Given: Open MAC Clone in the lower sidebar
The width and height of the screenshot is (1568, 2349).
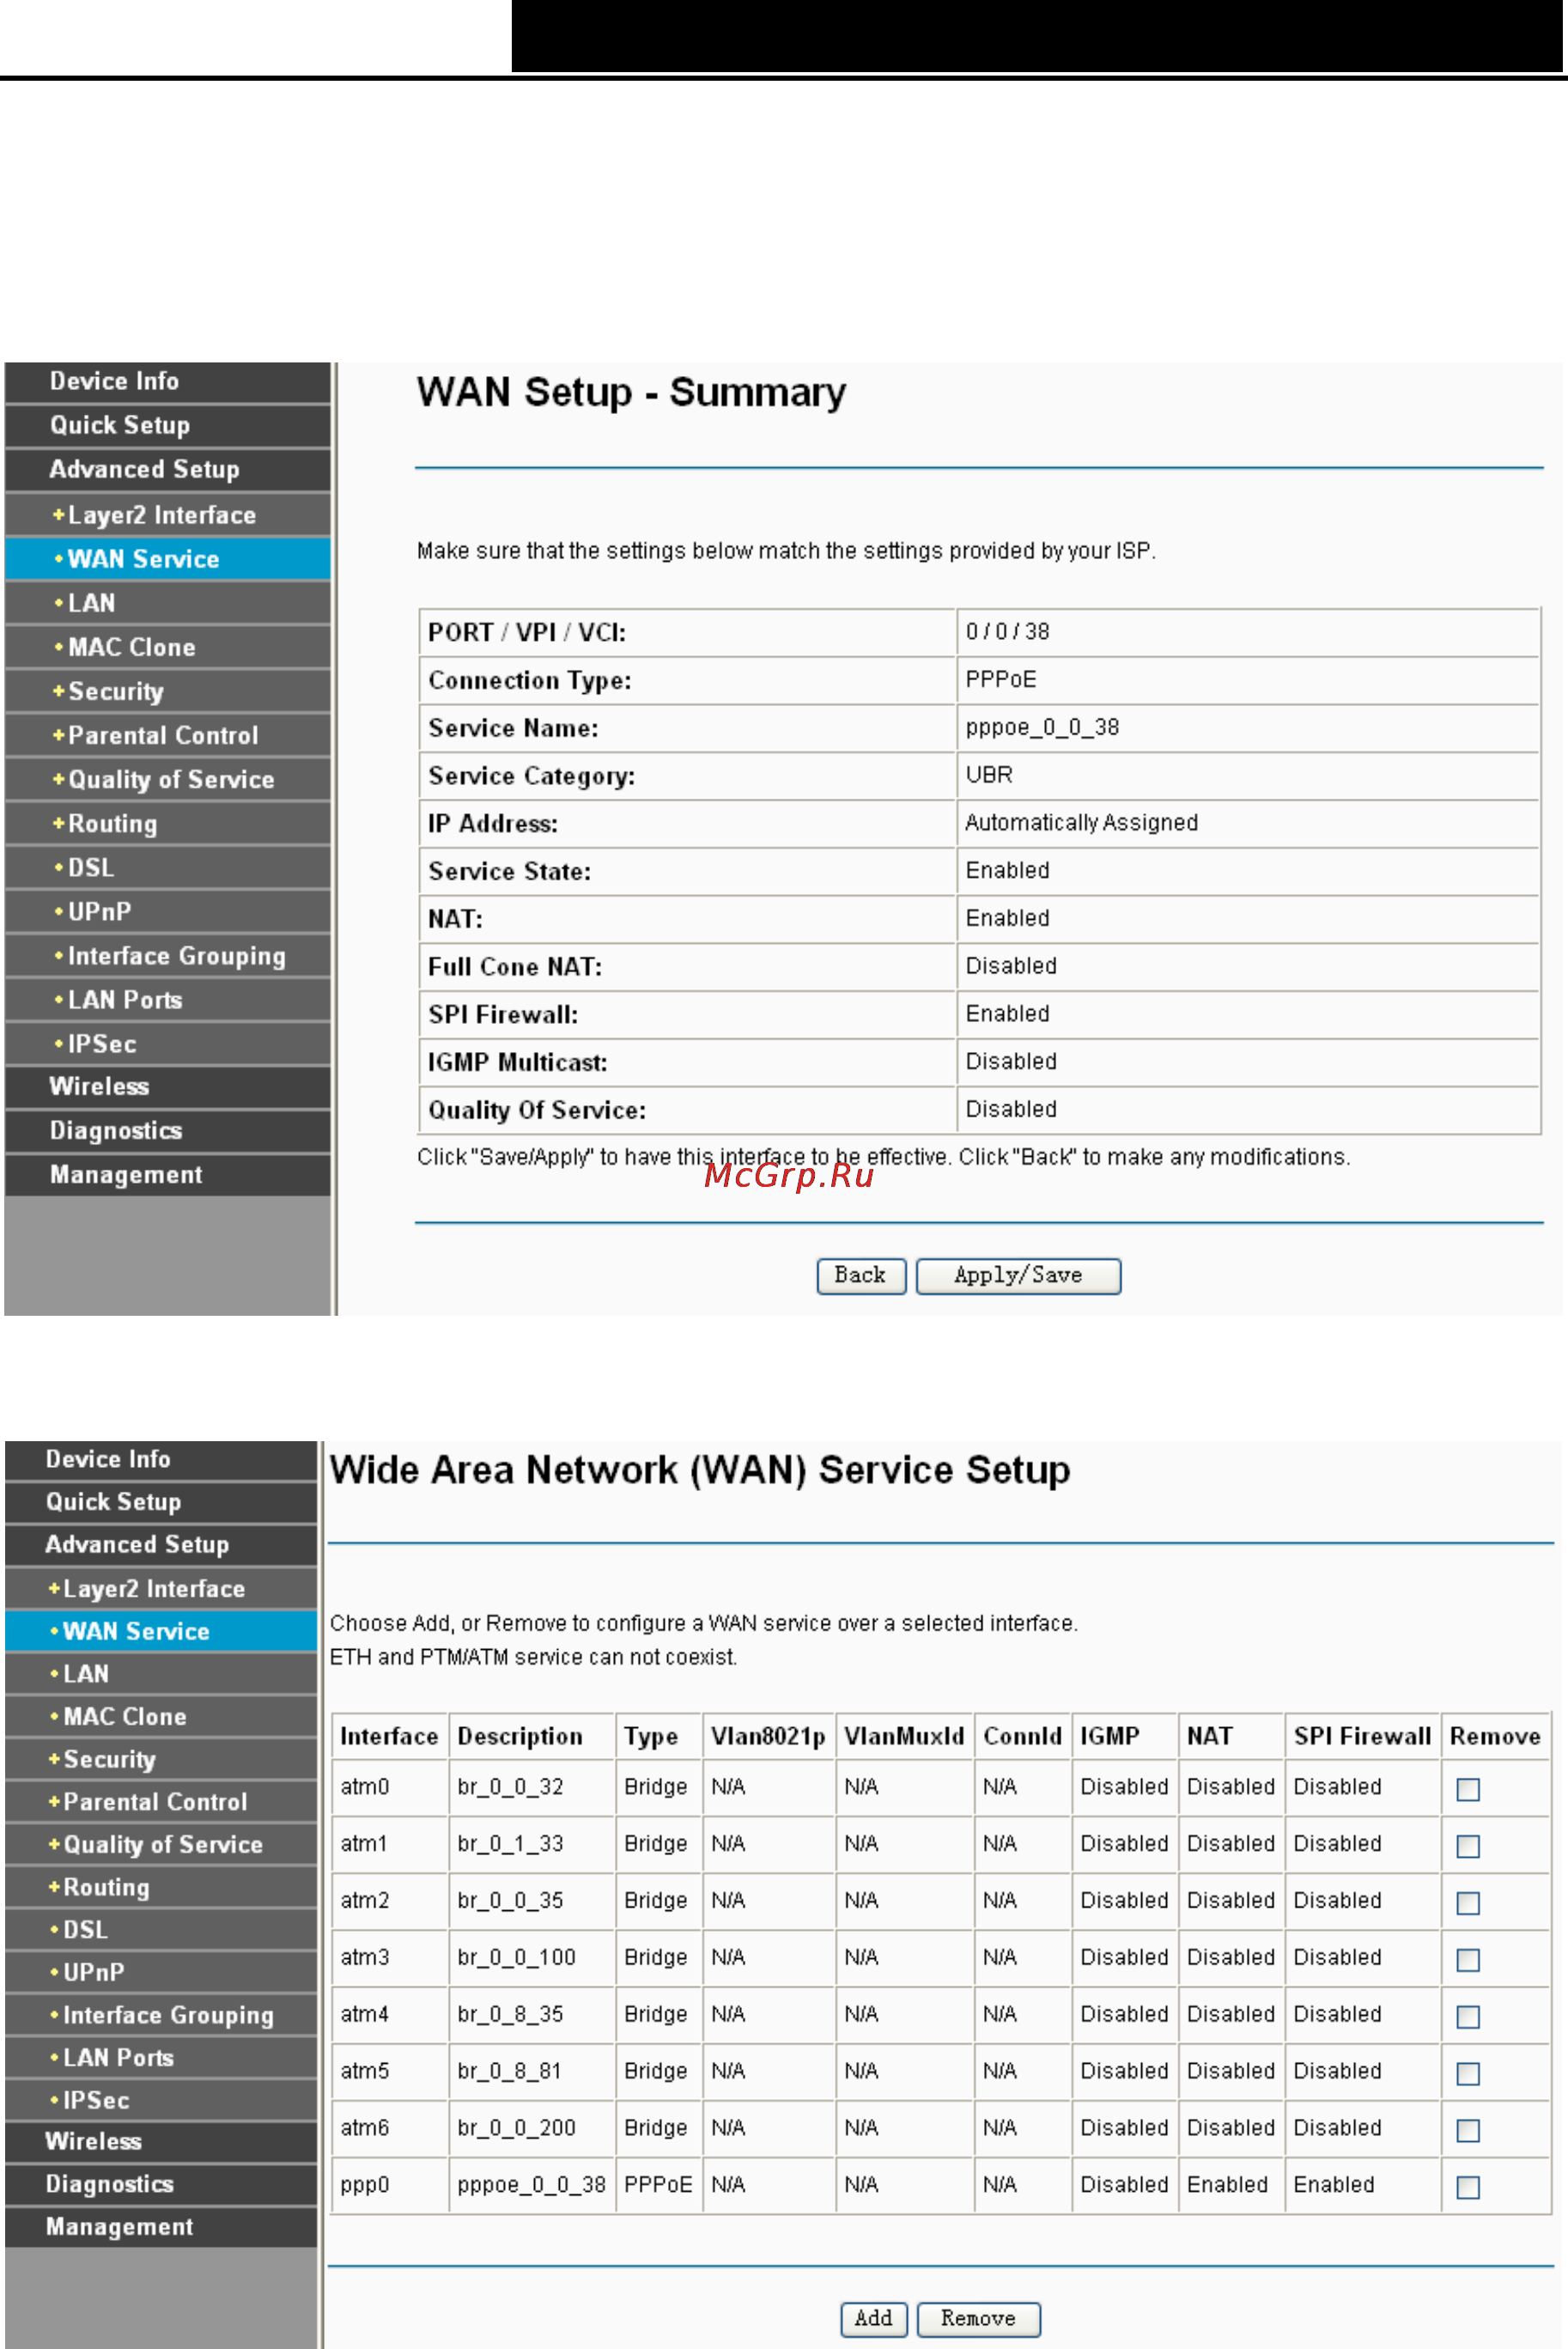Looking at the screenshot, I should tap(161, 1717).
